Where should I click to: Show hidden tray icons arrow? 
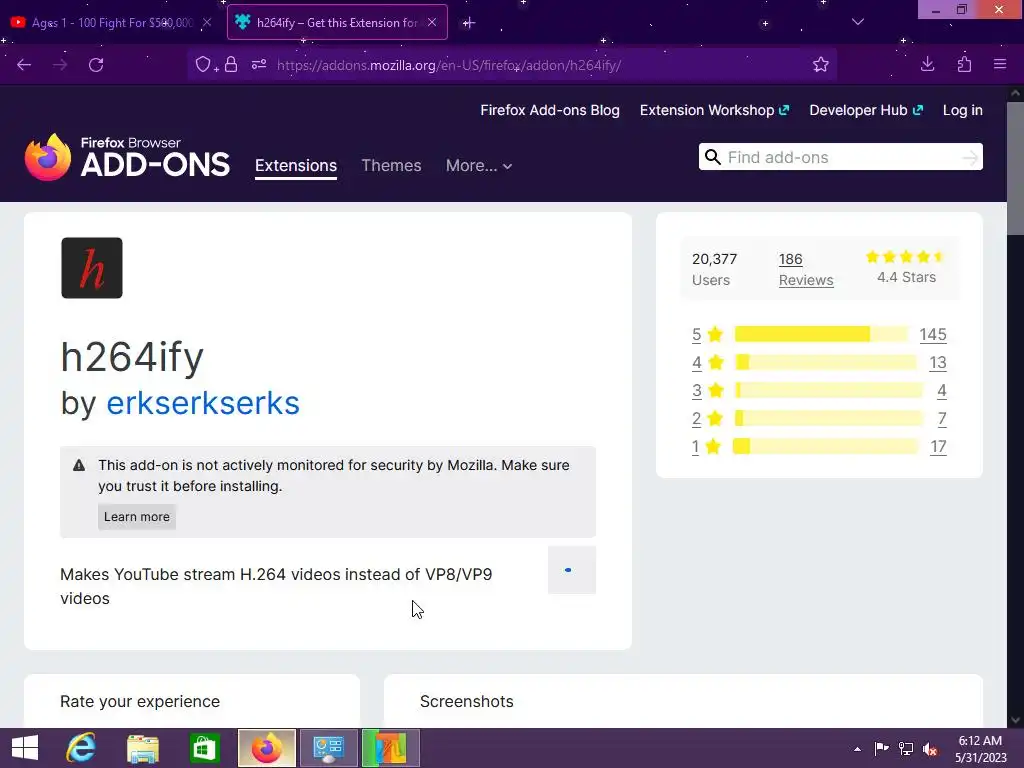click(857, 749)
